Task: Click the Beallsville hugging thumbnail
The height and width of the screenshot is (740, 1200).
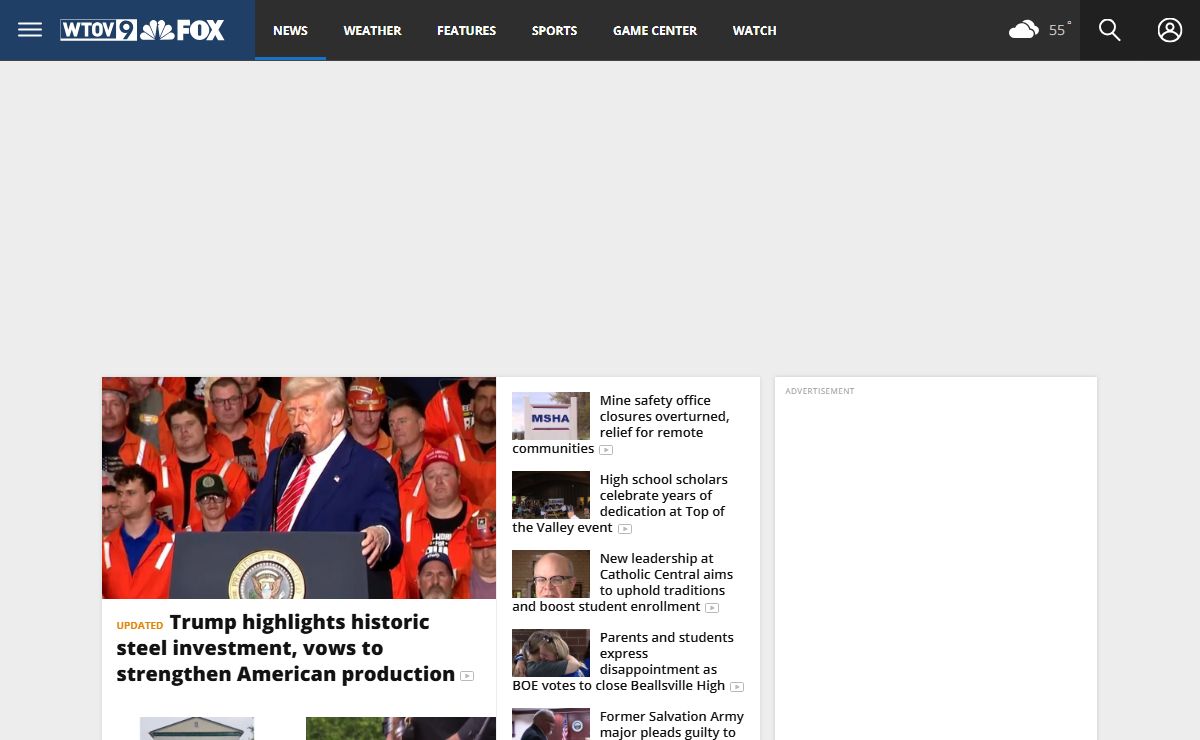Action: [551, 653]
